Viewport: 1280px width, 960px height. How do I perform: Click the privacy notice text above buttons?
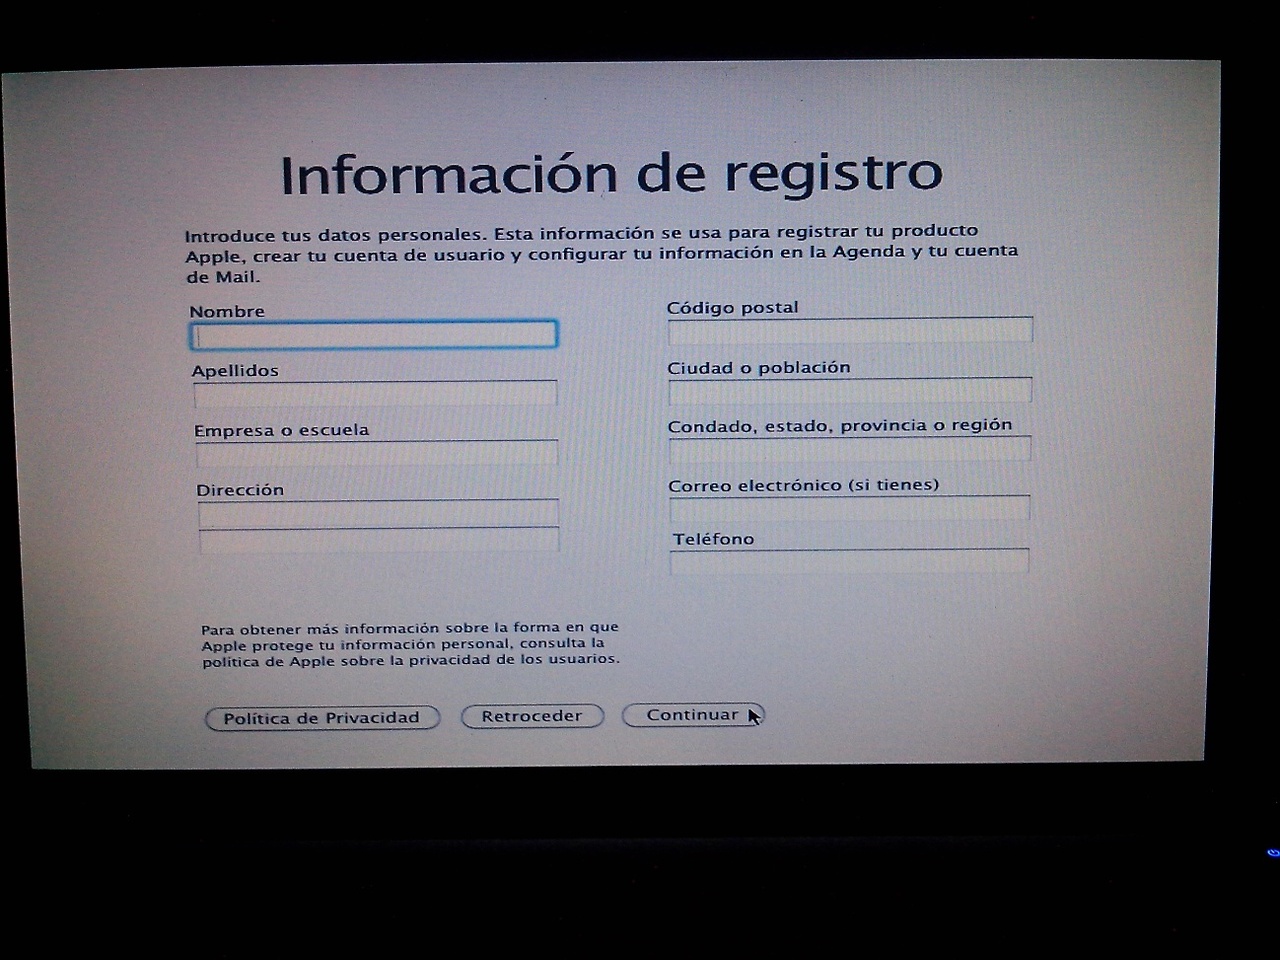[x=410, y=644]
